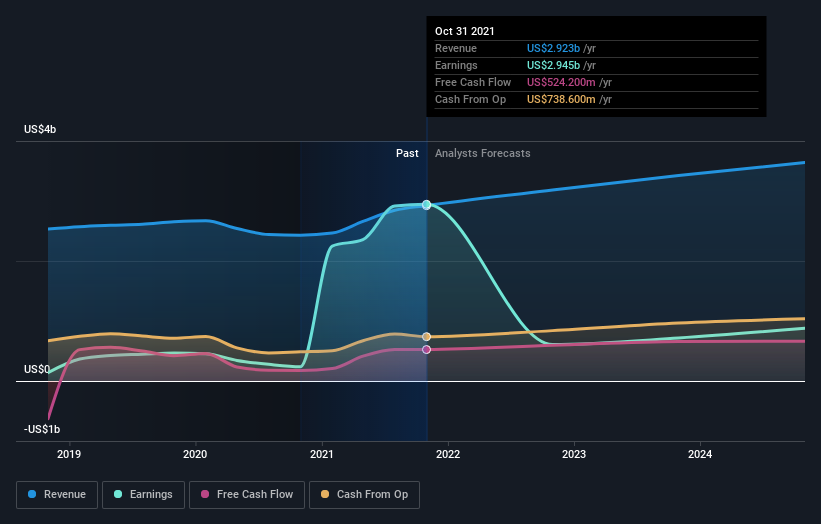
Task: Click the Revenue row label in tooltip
Action: coord(456,48)
